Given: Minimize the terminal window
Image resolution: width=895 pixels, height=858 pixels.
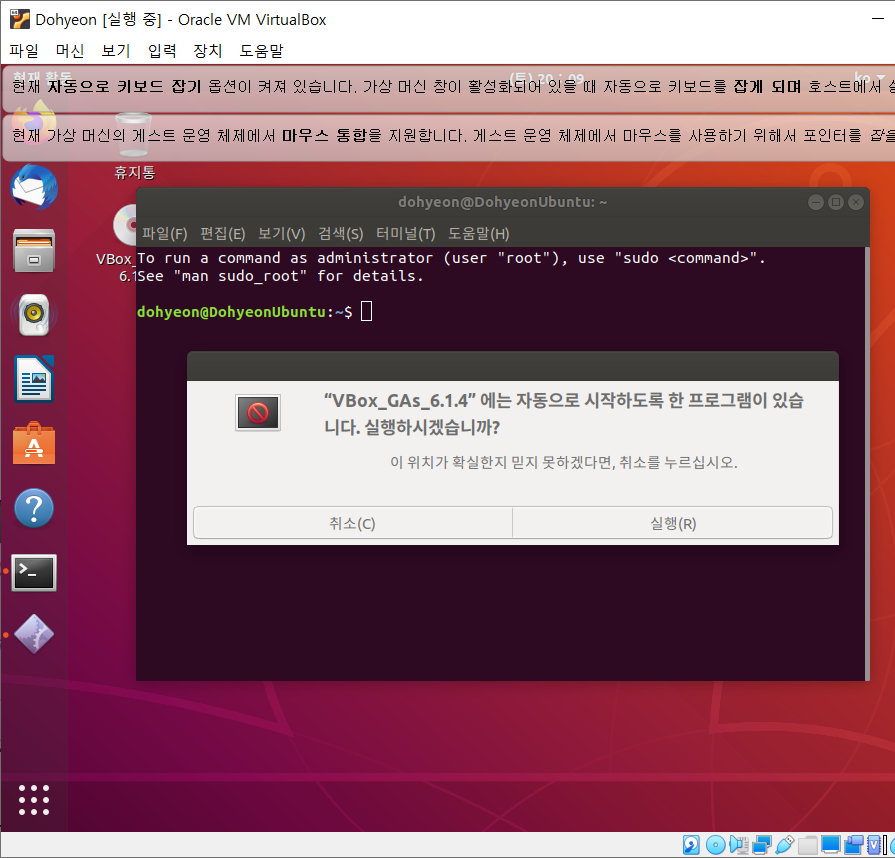Looking at the screenshot, I should [x=816, y=202].
